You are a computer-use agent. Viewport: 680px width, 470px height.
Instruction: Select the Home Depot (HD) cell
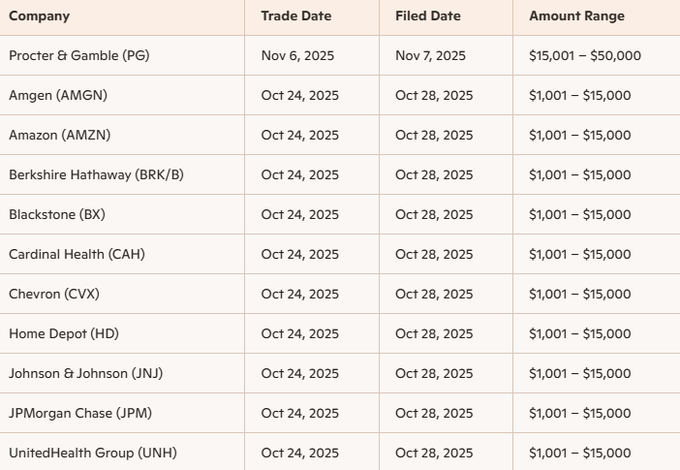63,333
